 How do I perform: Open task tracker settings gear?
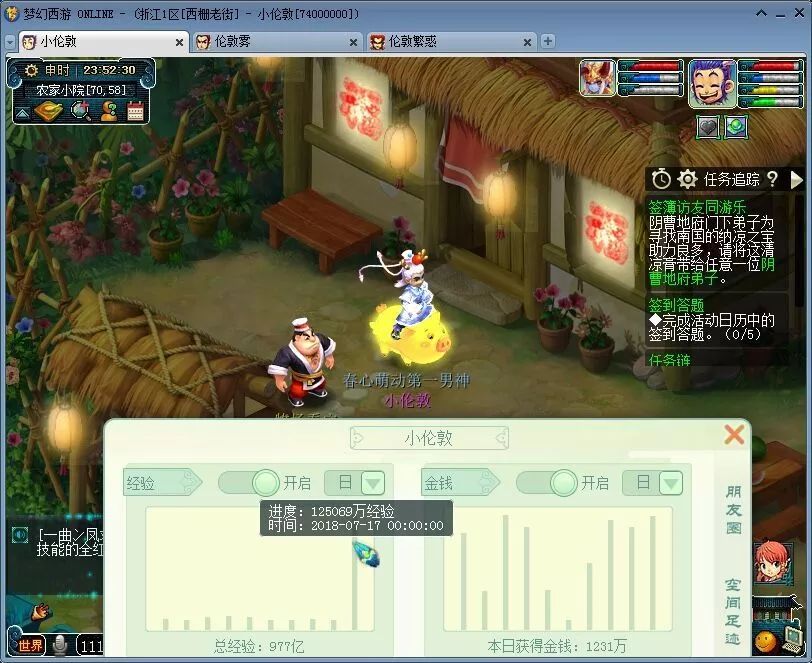[x=687, y=179]
